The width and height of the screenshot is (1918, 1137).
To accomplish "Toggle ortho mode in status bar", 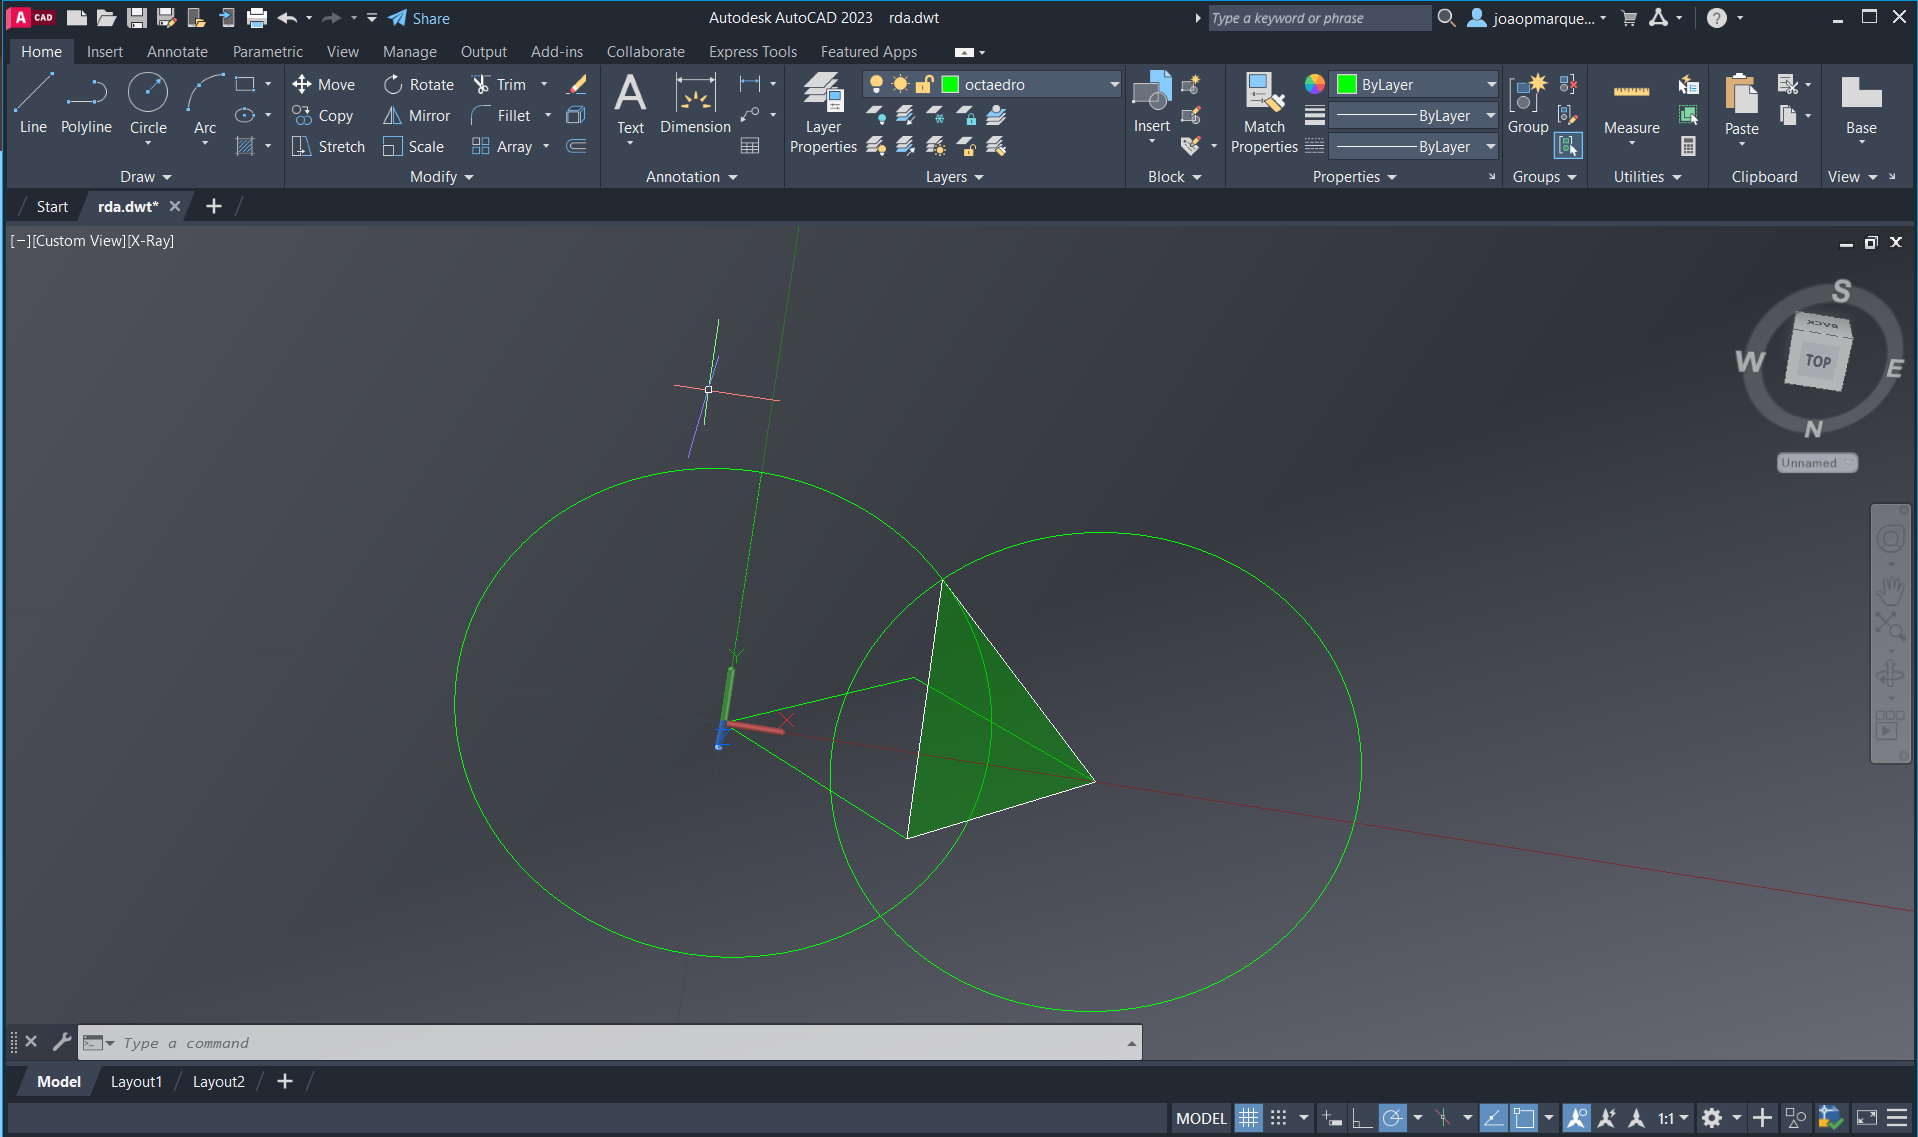I will pyautogui.click(x=1361, y=1118).
